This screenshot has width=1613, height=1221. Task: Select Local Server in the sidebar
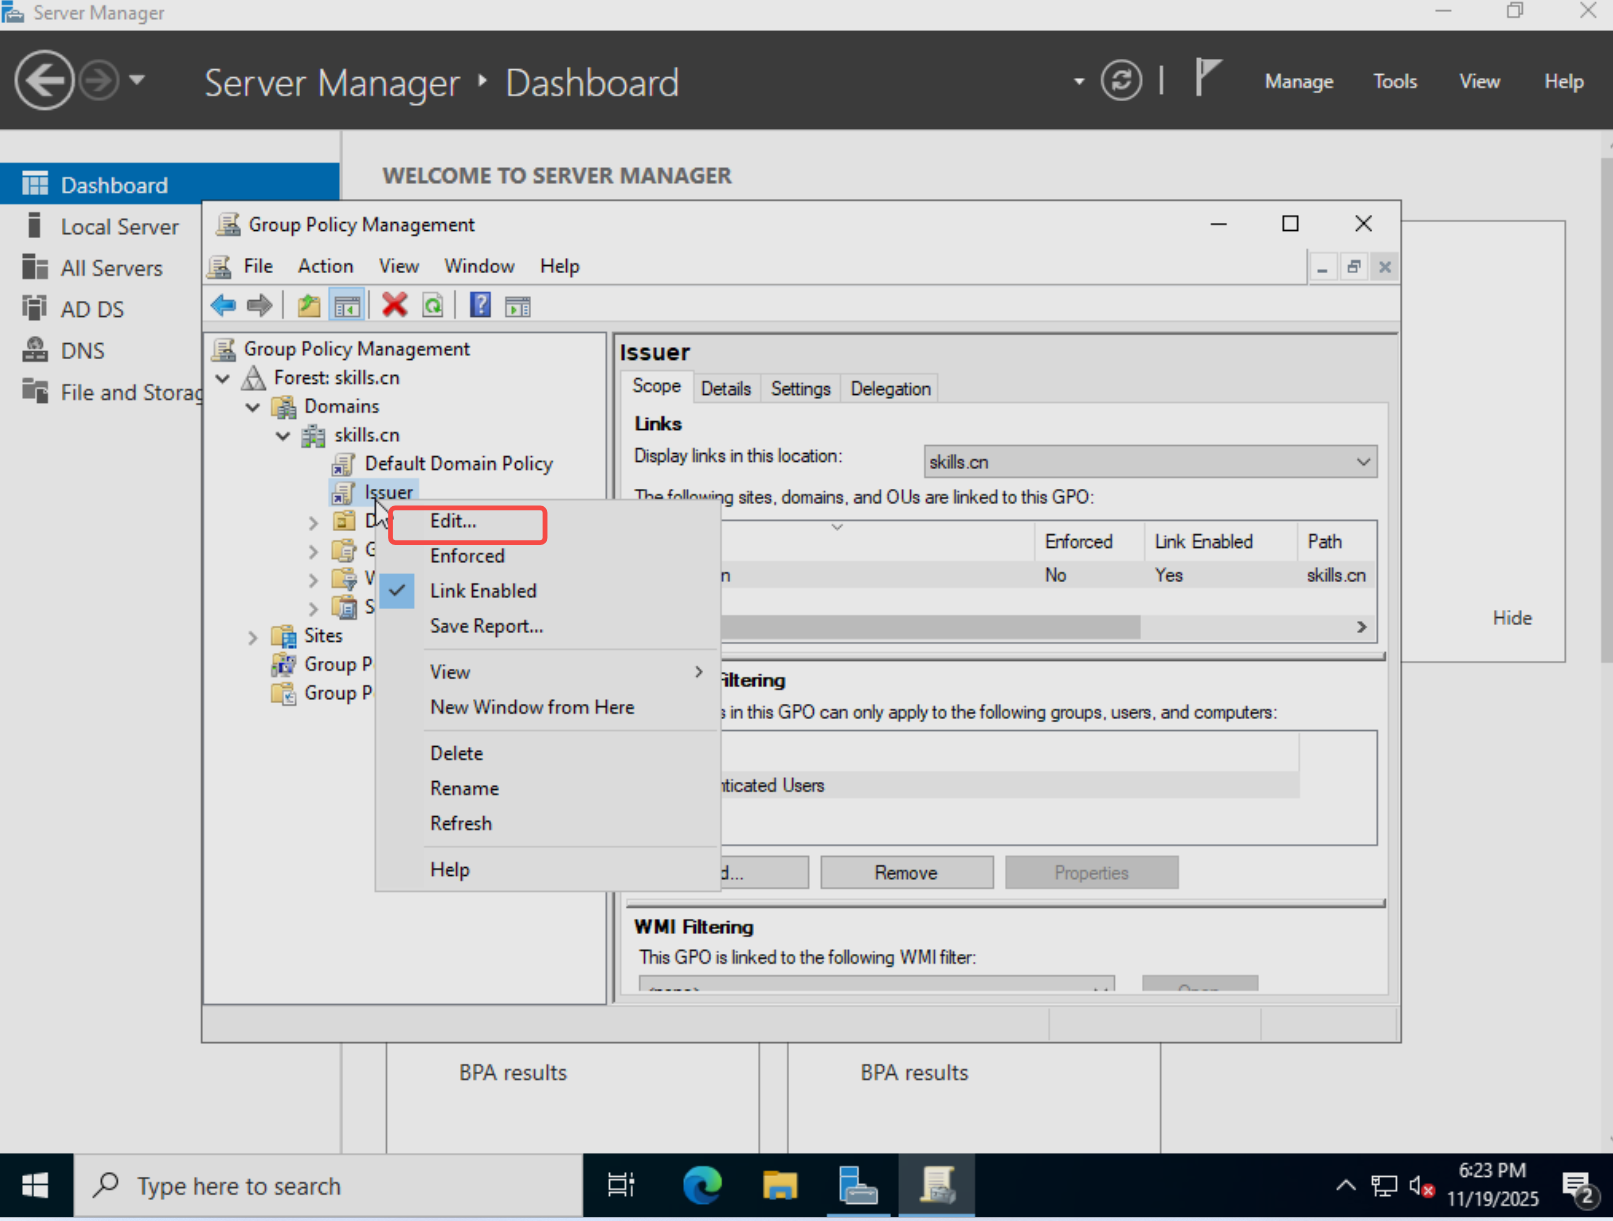click(119, 227)
